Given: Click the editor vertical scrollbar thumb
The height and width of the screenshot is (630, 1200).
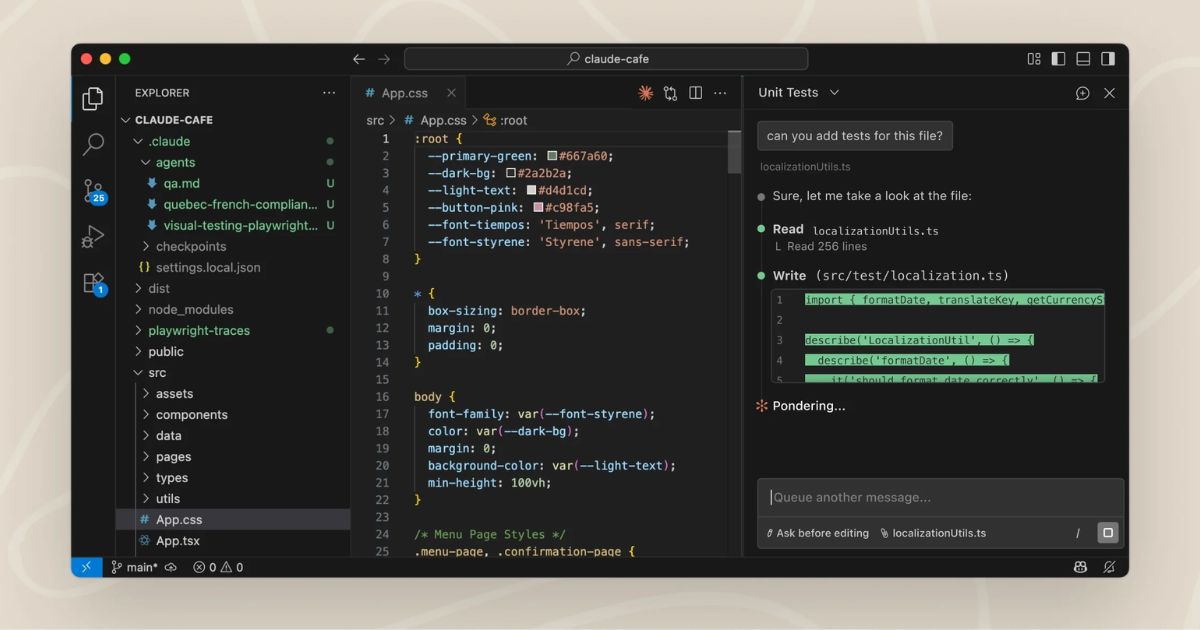Looking at the screenshot, I should [735, 152].
